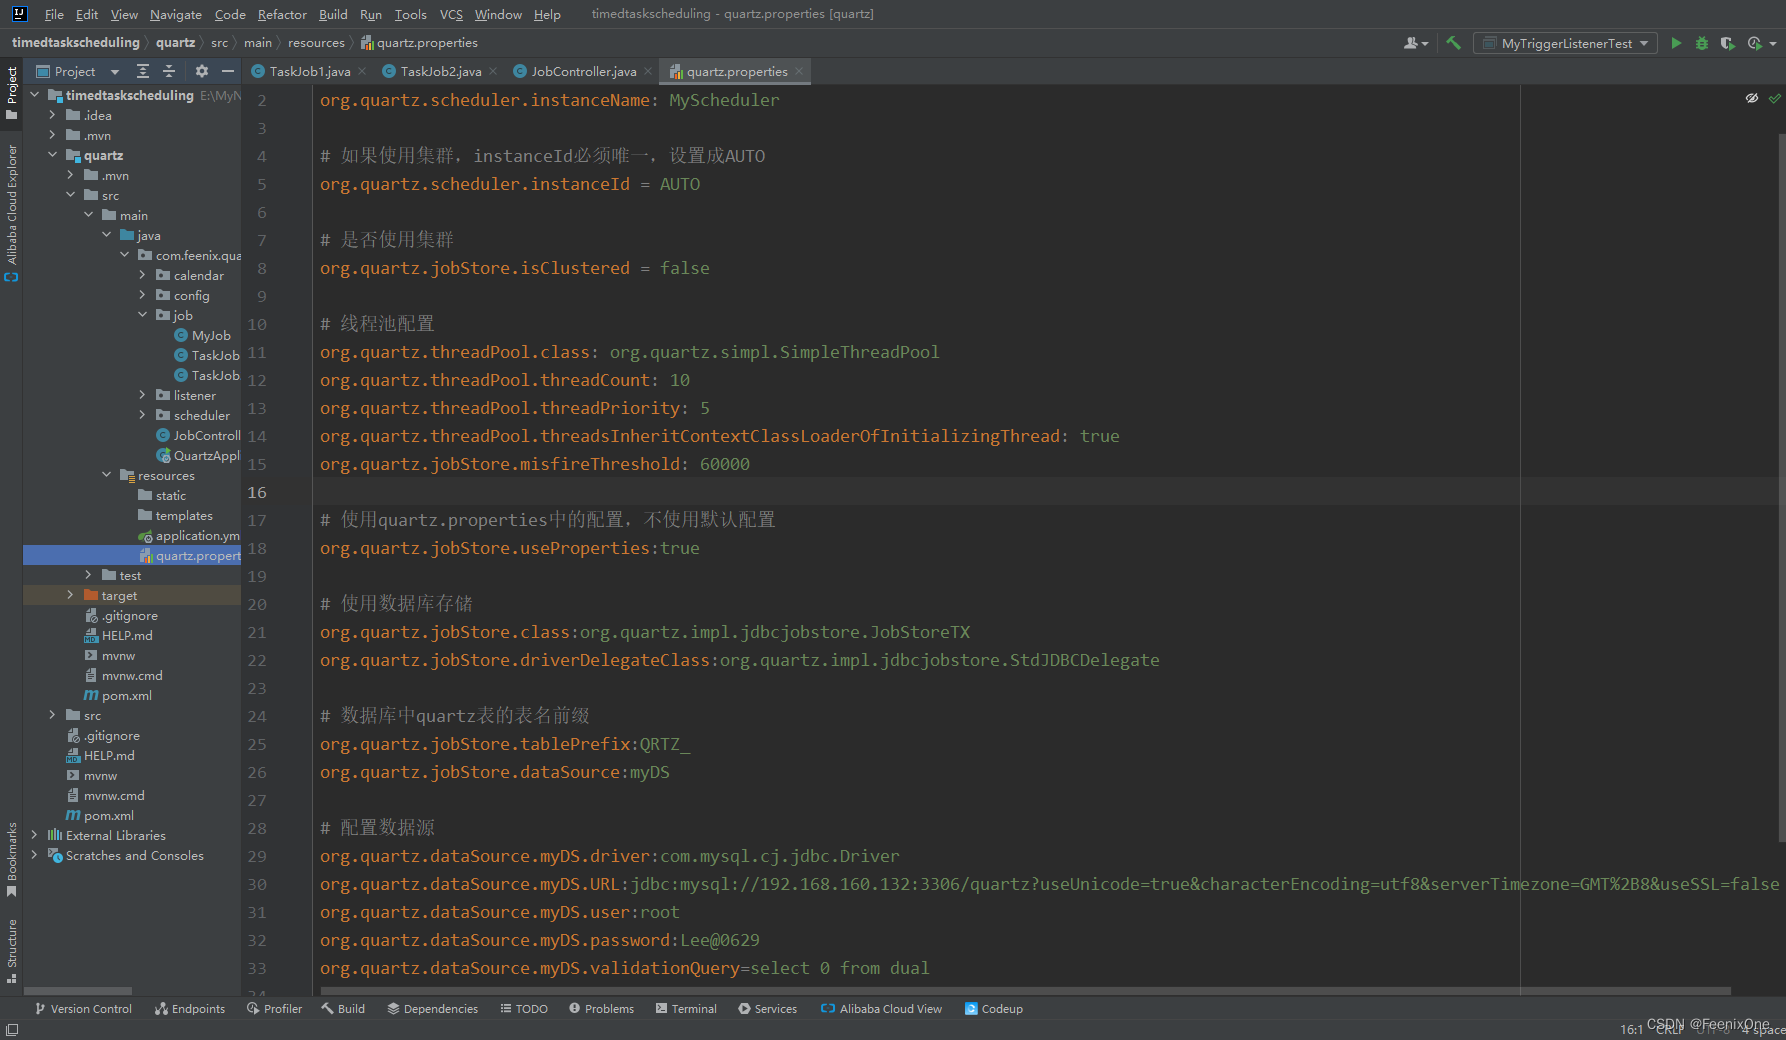
Task: Click the editor horizontal scrollbar
Action: point(1025,991)
